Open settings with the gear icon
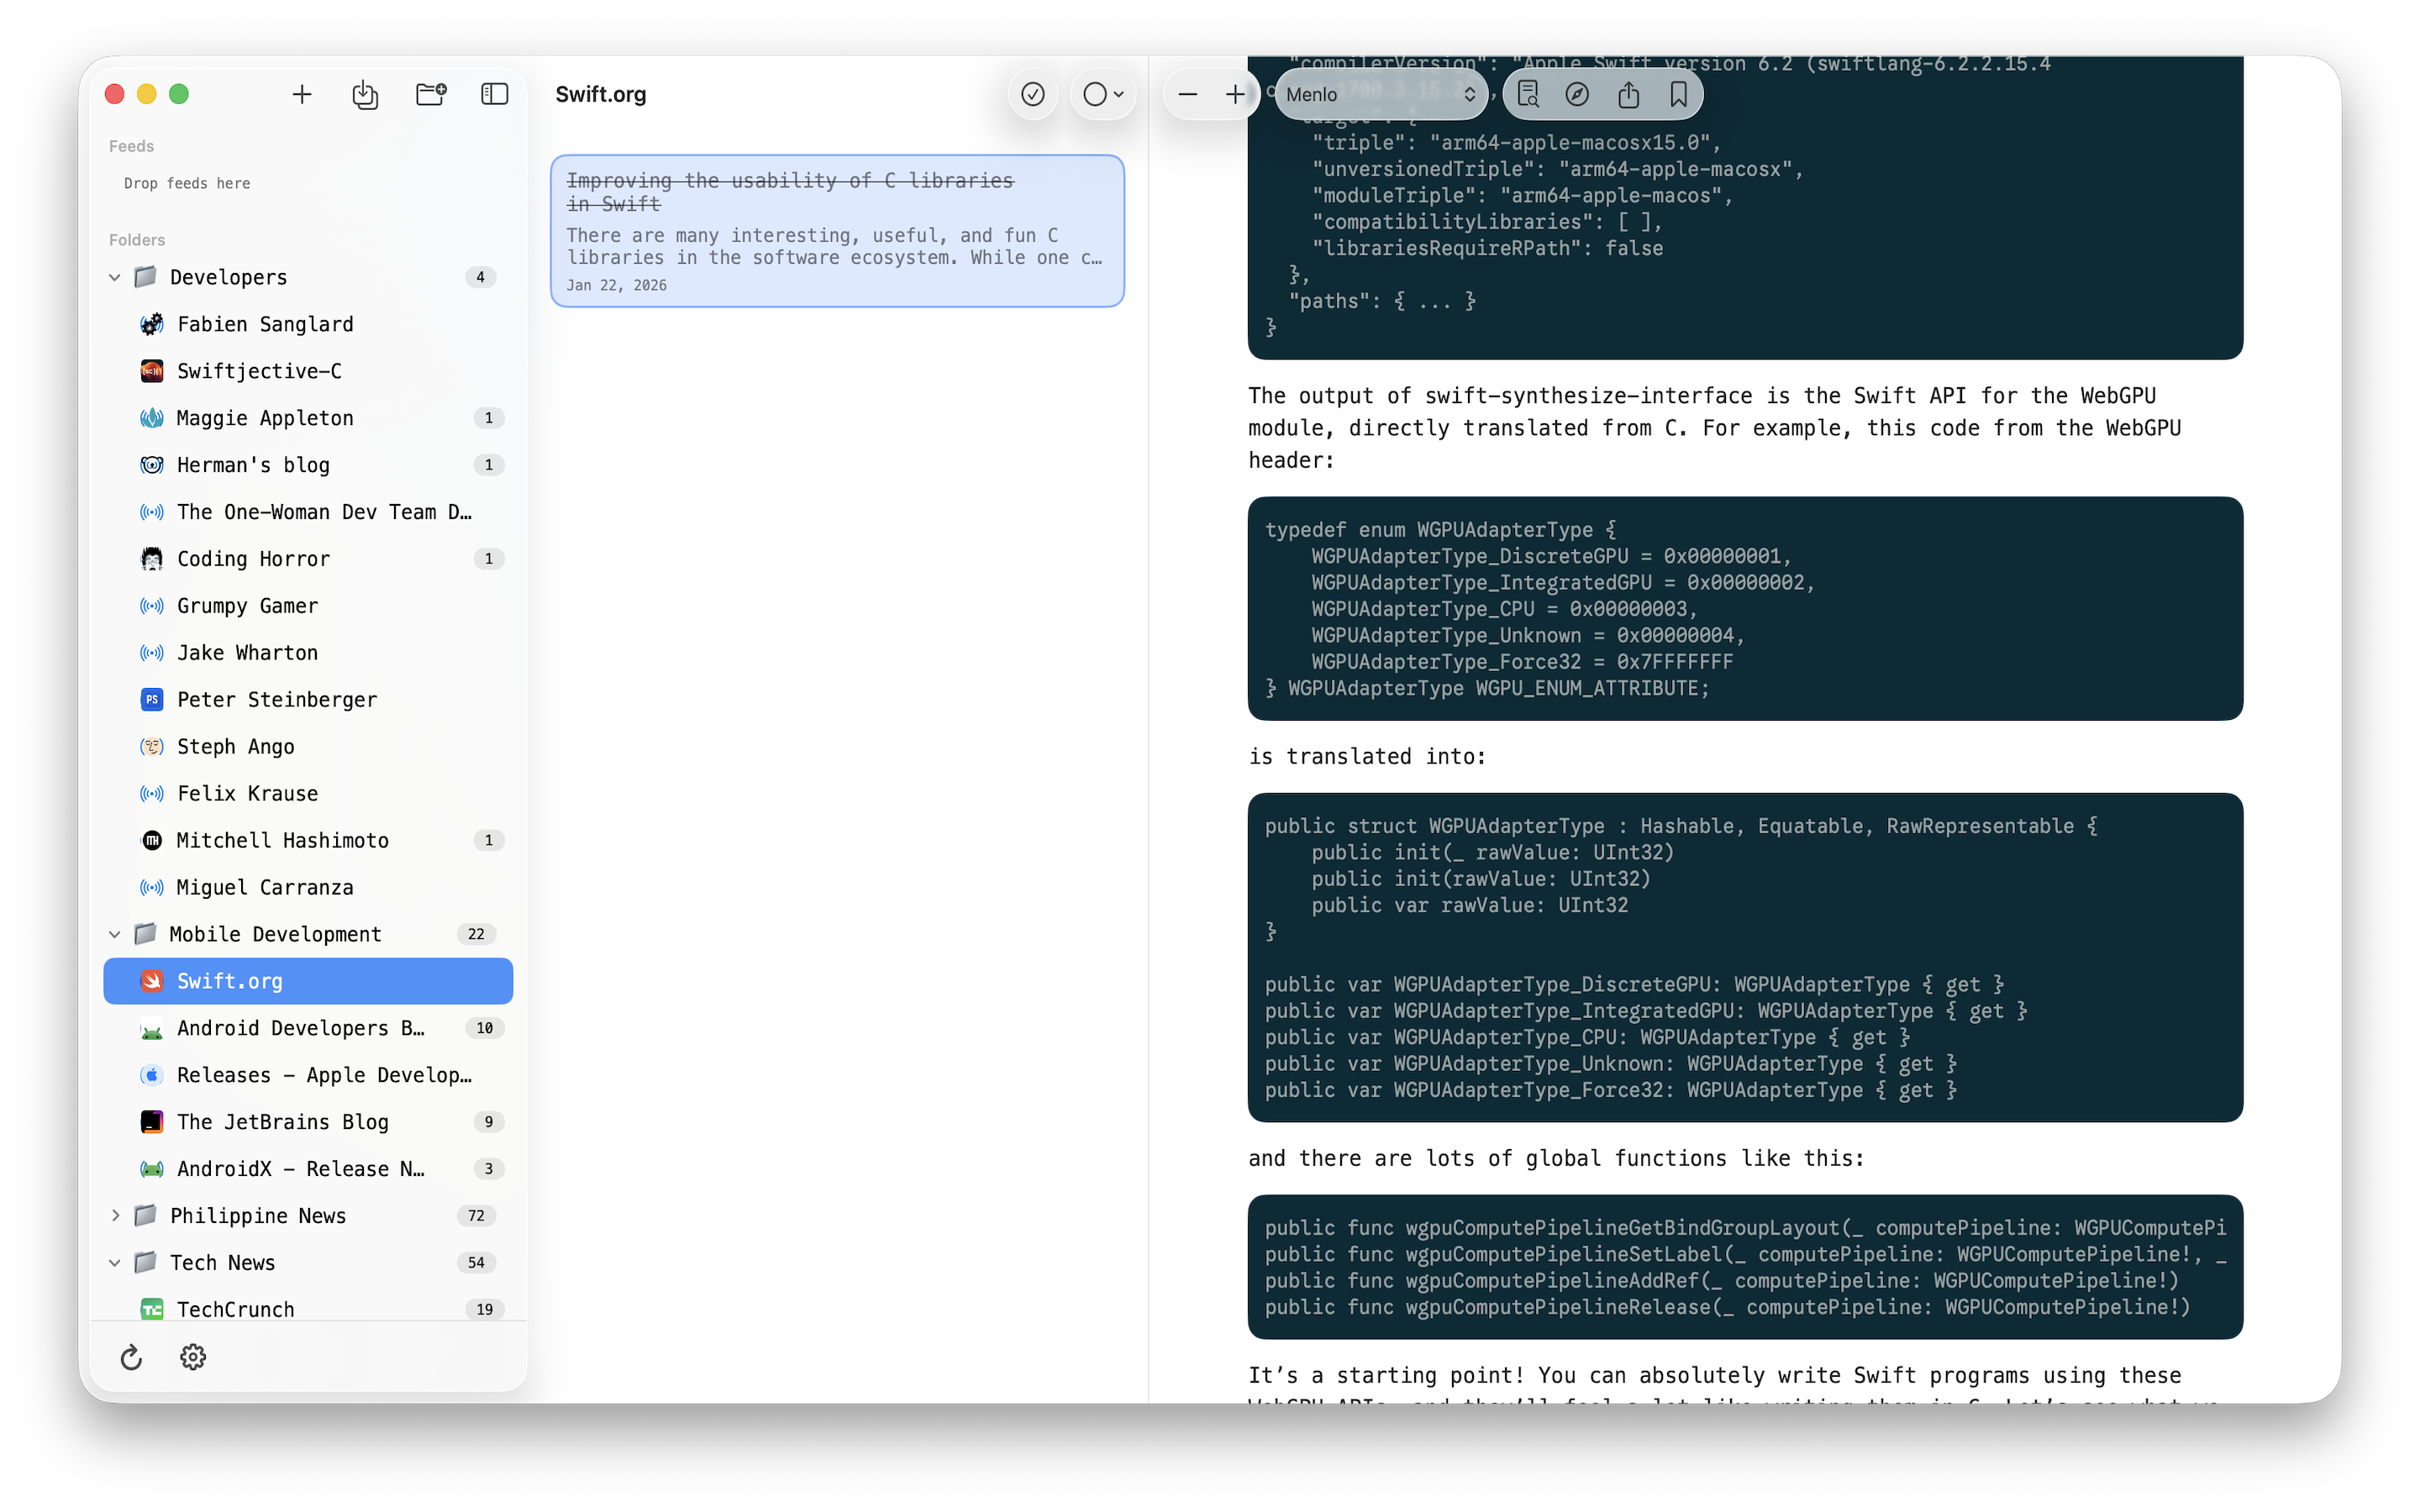 [192, 1357]
